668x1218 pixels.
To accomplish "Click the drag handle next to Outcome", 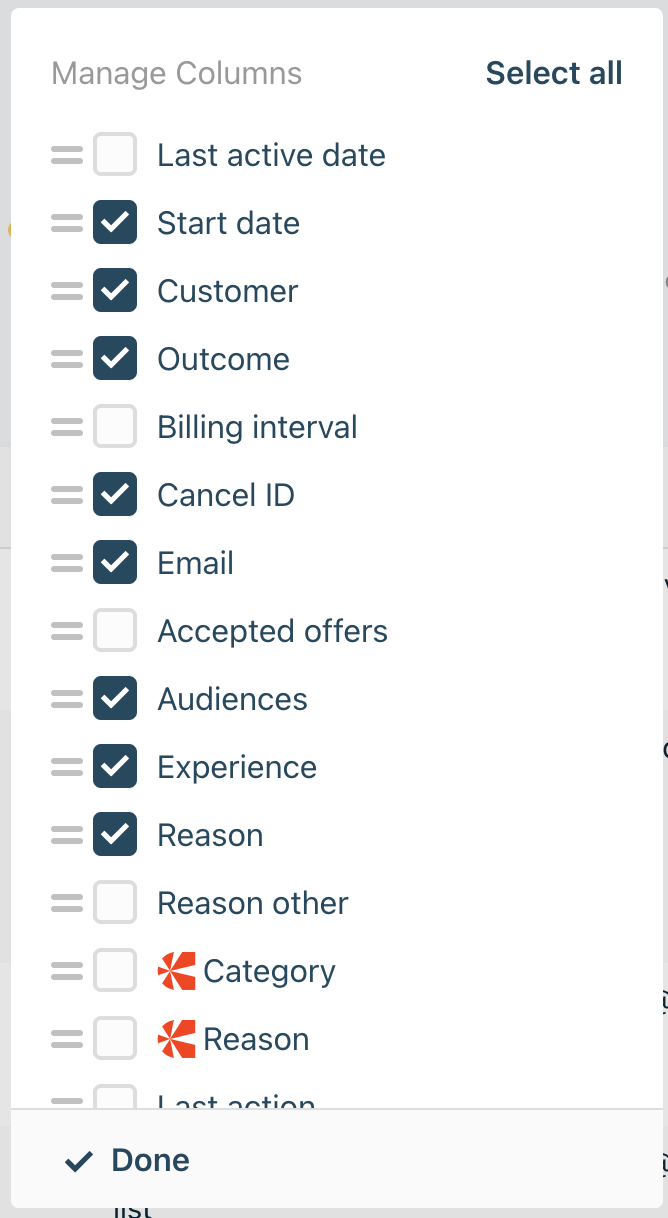I will [x=67, y=359].
